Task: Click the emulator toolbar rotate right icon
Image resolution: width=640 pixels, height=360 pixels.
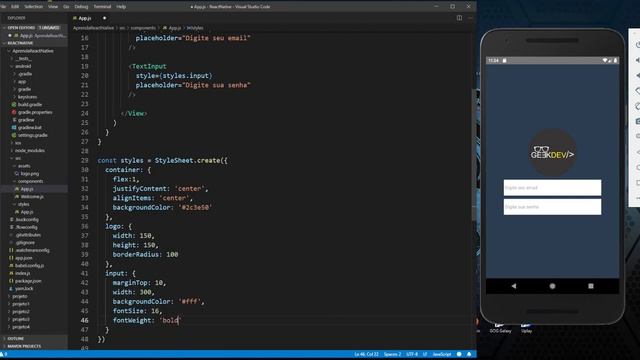Action: [x=637, y=106]
